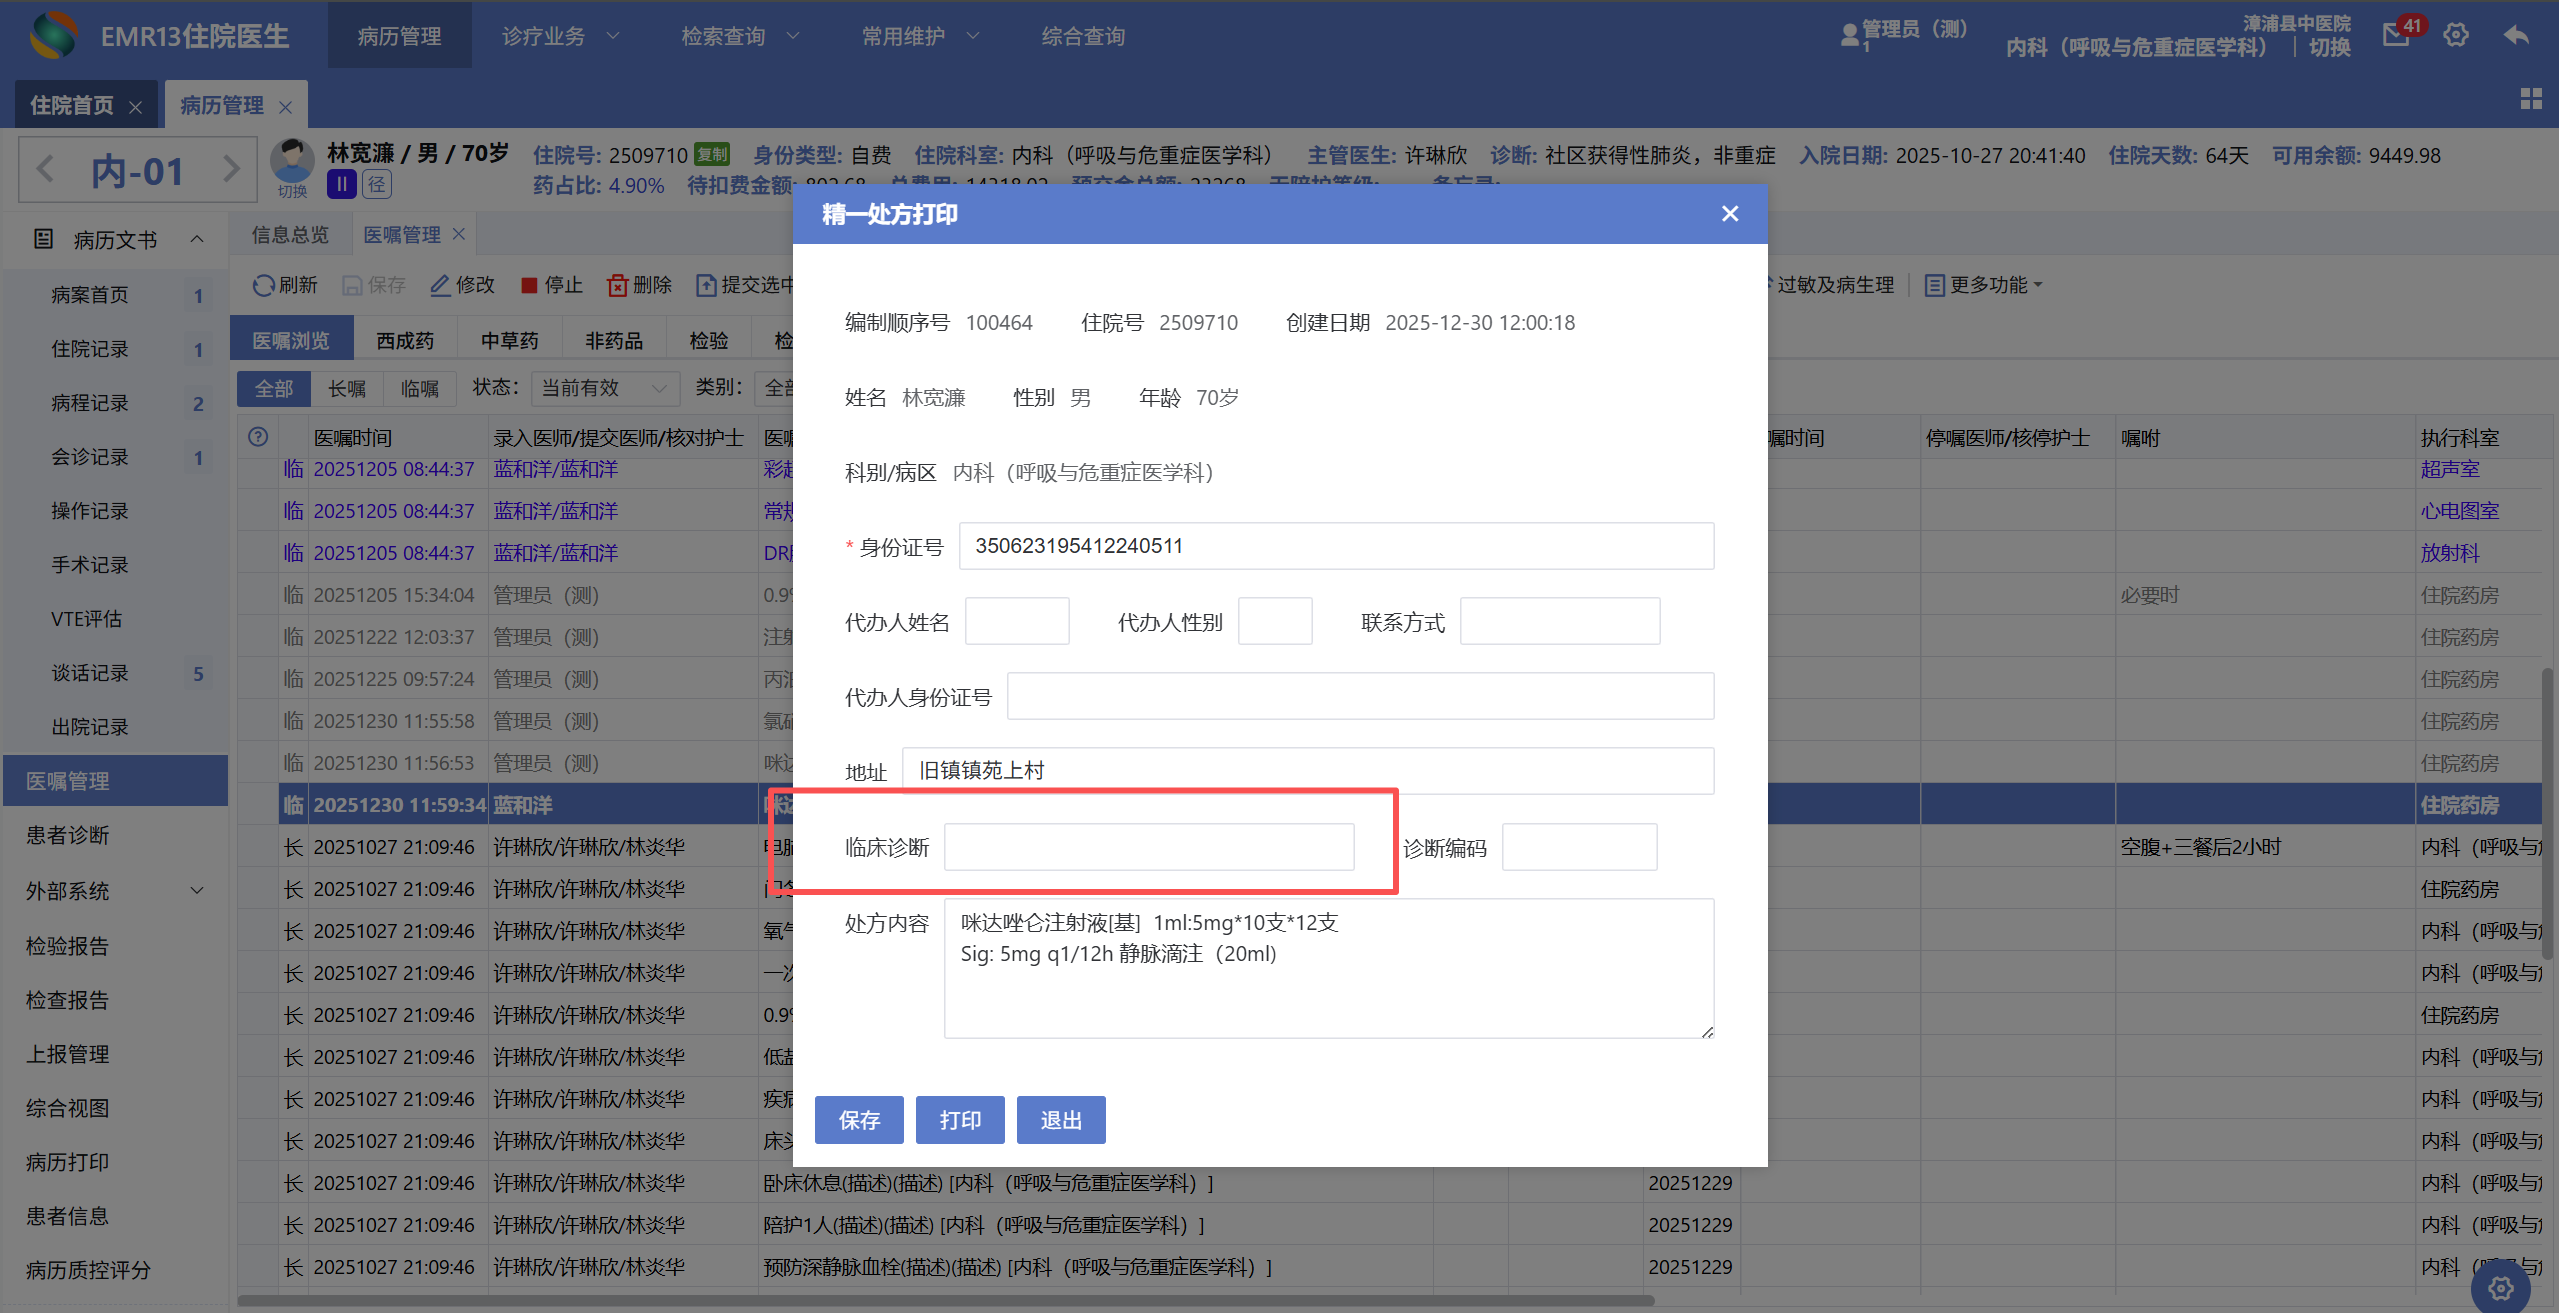Click the 临床诊断 input field
The width and height of the screenshot is (2559, 1313).
click(1148, 847)
